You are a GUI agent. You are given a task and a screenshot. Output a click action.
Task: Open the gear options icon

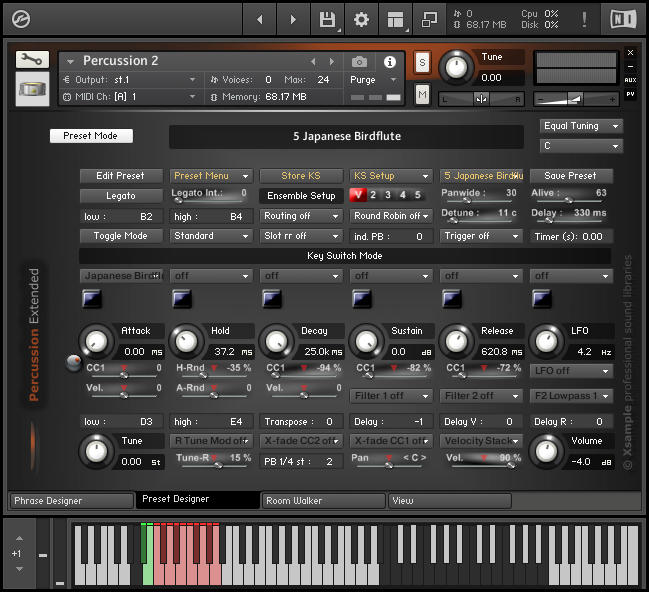pos(361,19)
